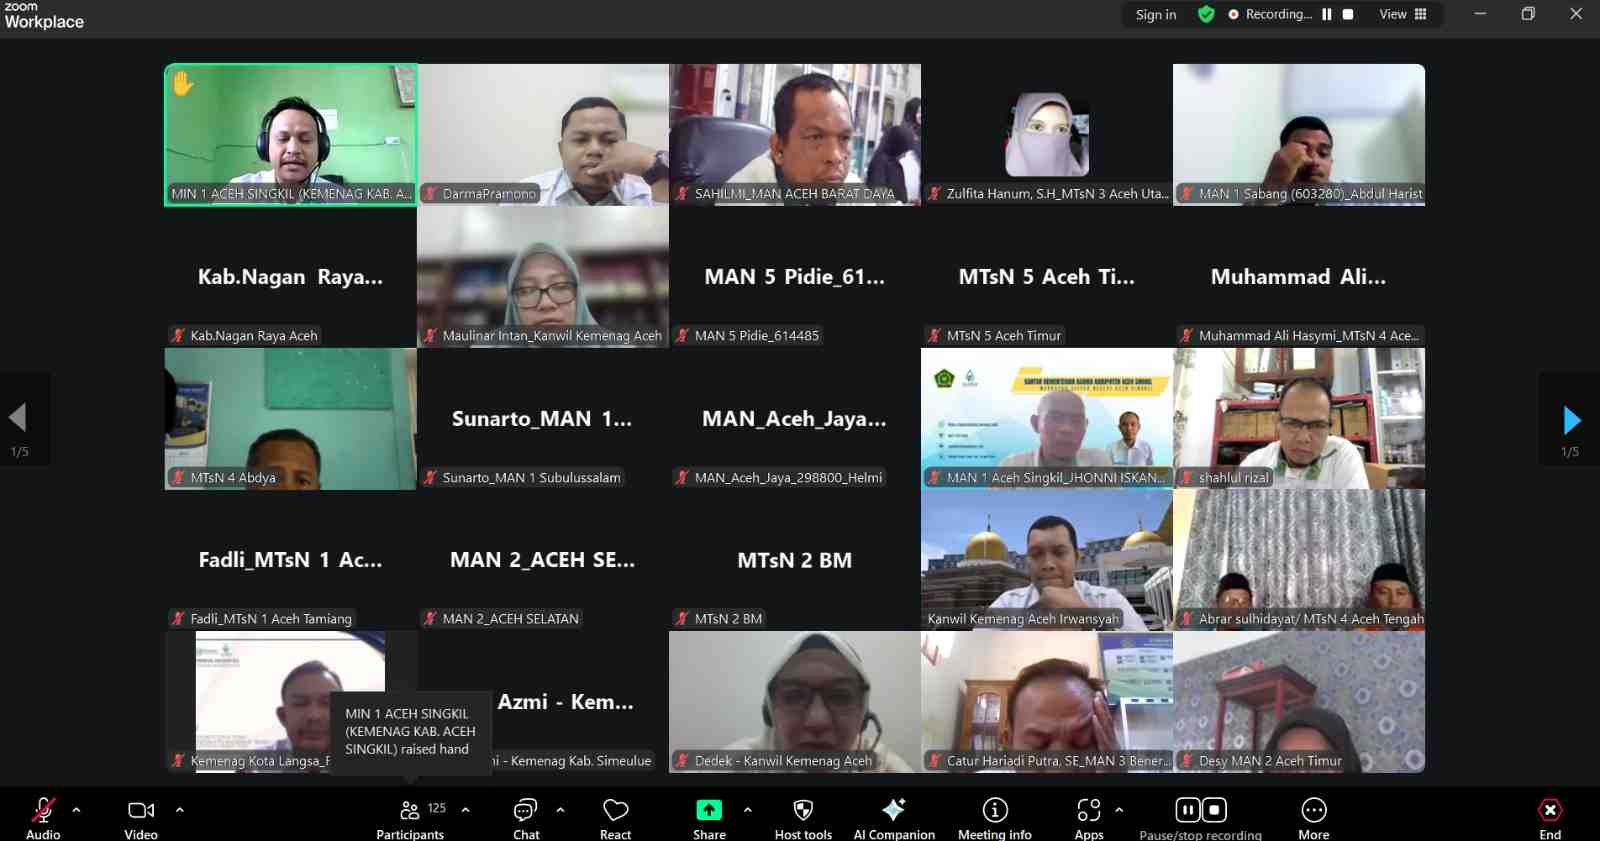
Task: Open the Participants panel
Action: click(x=410, y=817)
